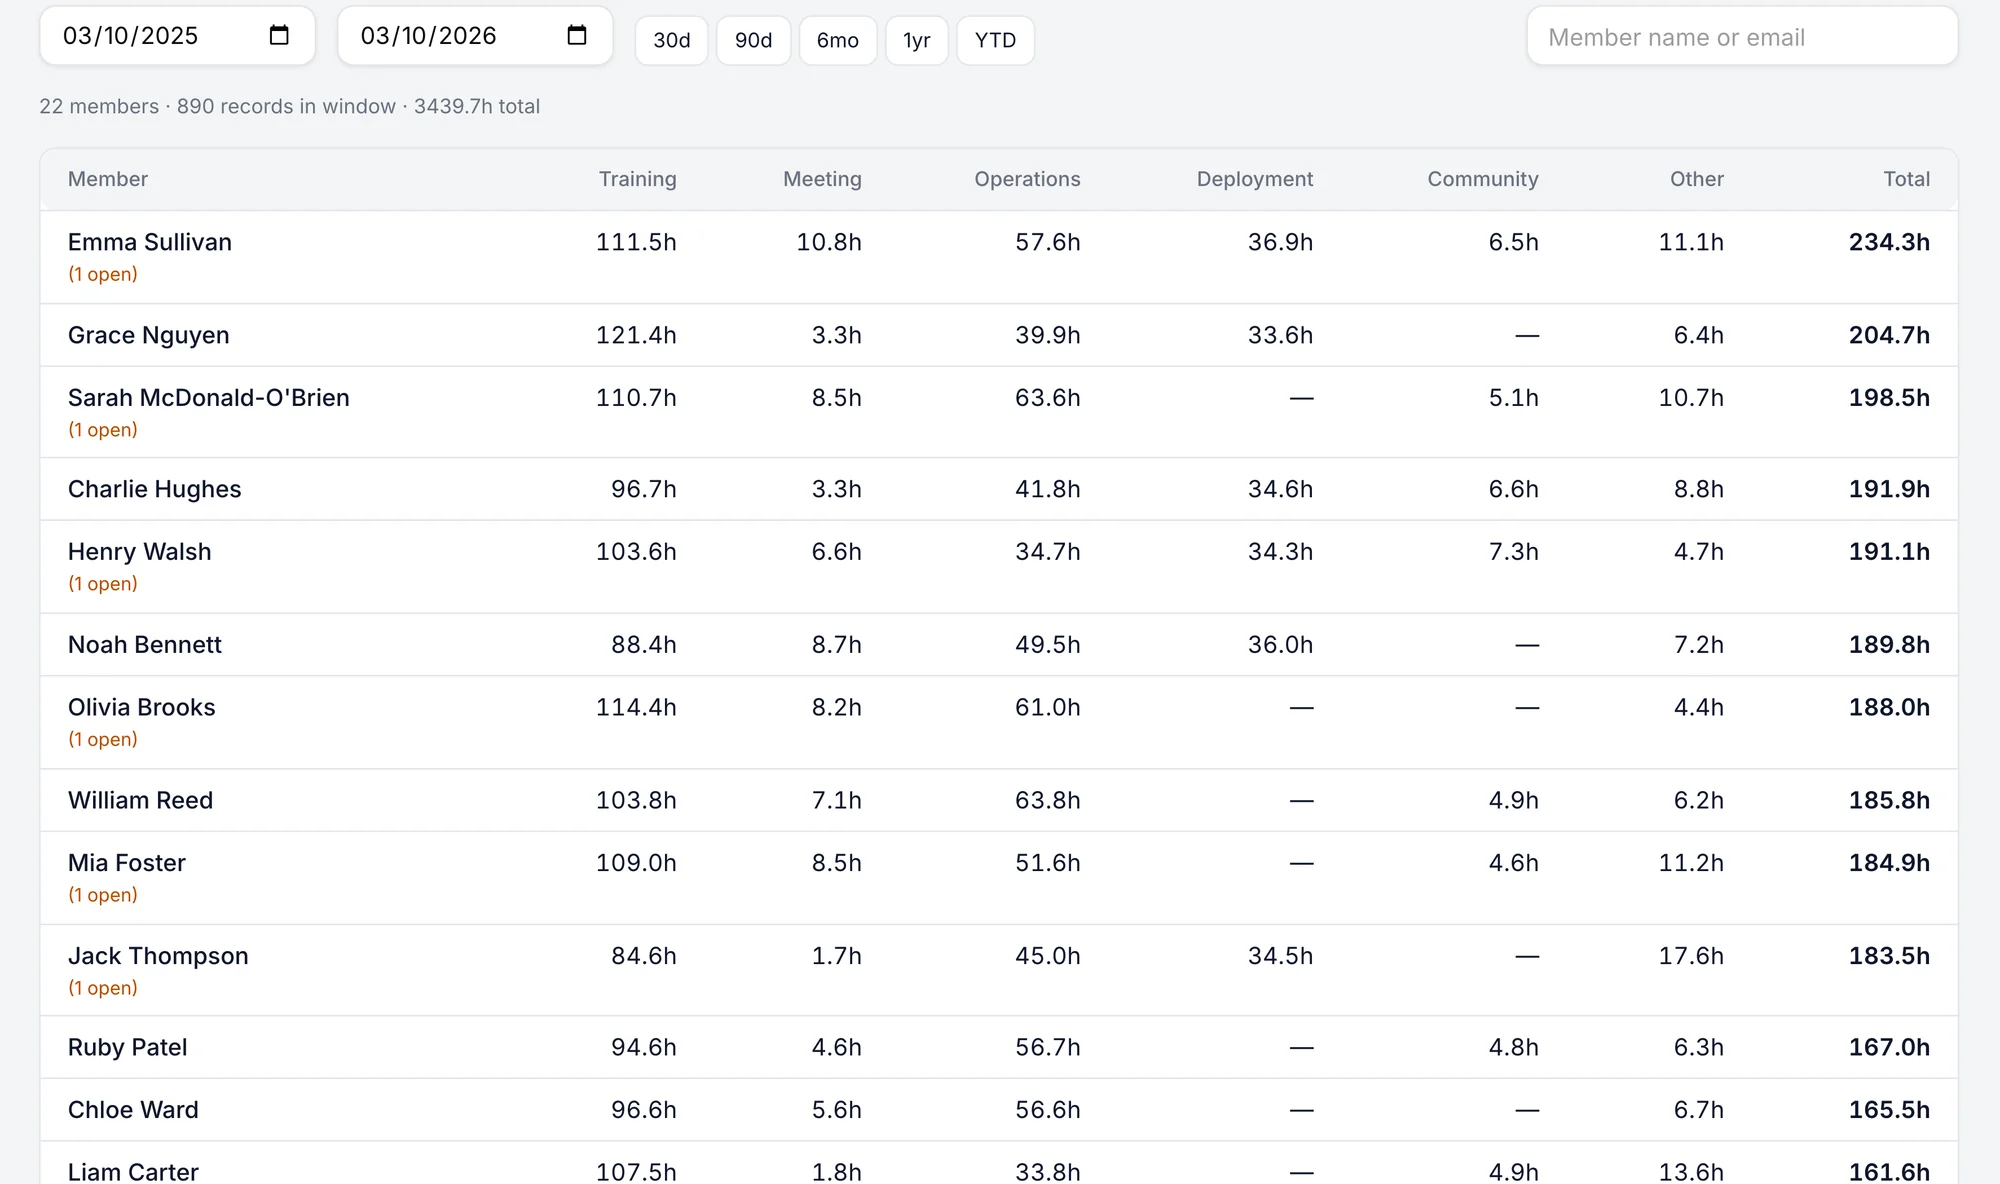Click the (1 open) note under Jack Thompson

[x=103, y=988]
